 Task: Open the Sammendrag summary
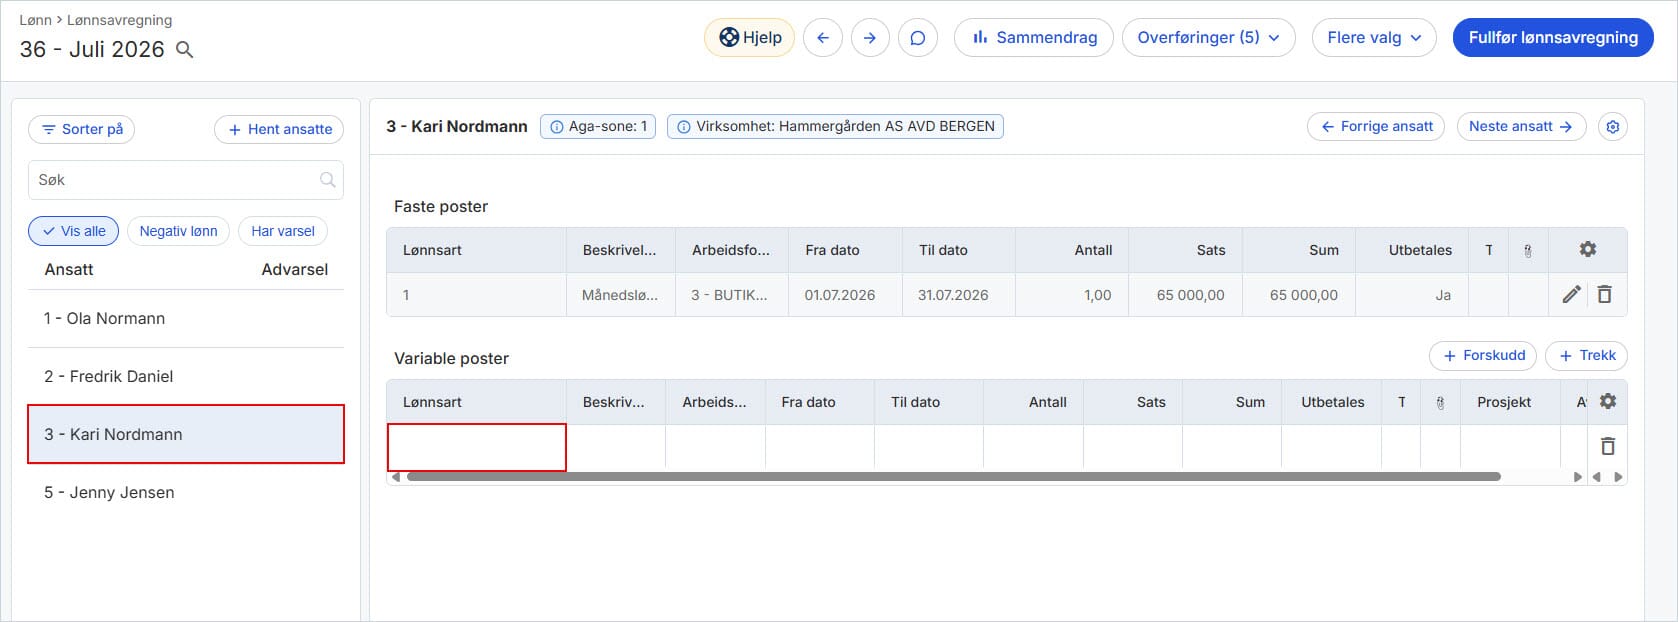[x=1034, y=38]
